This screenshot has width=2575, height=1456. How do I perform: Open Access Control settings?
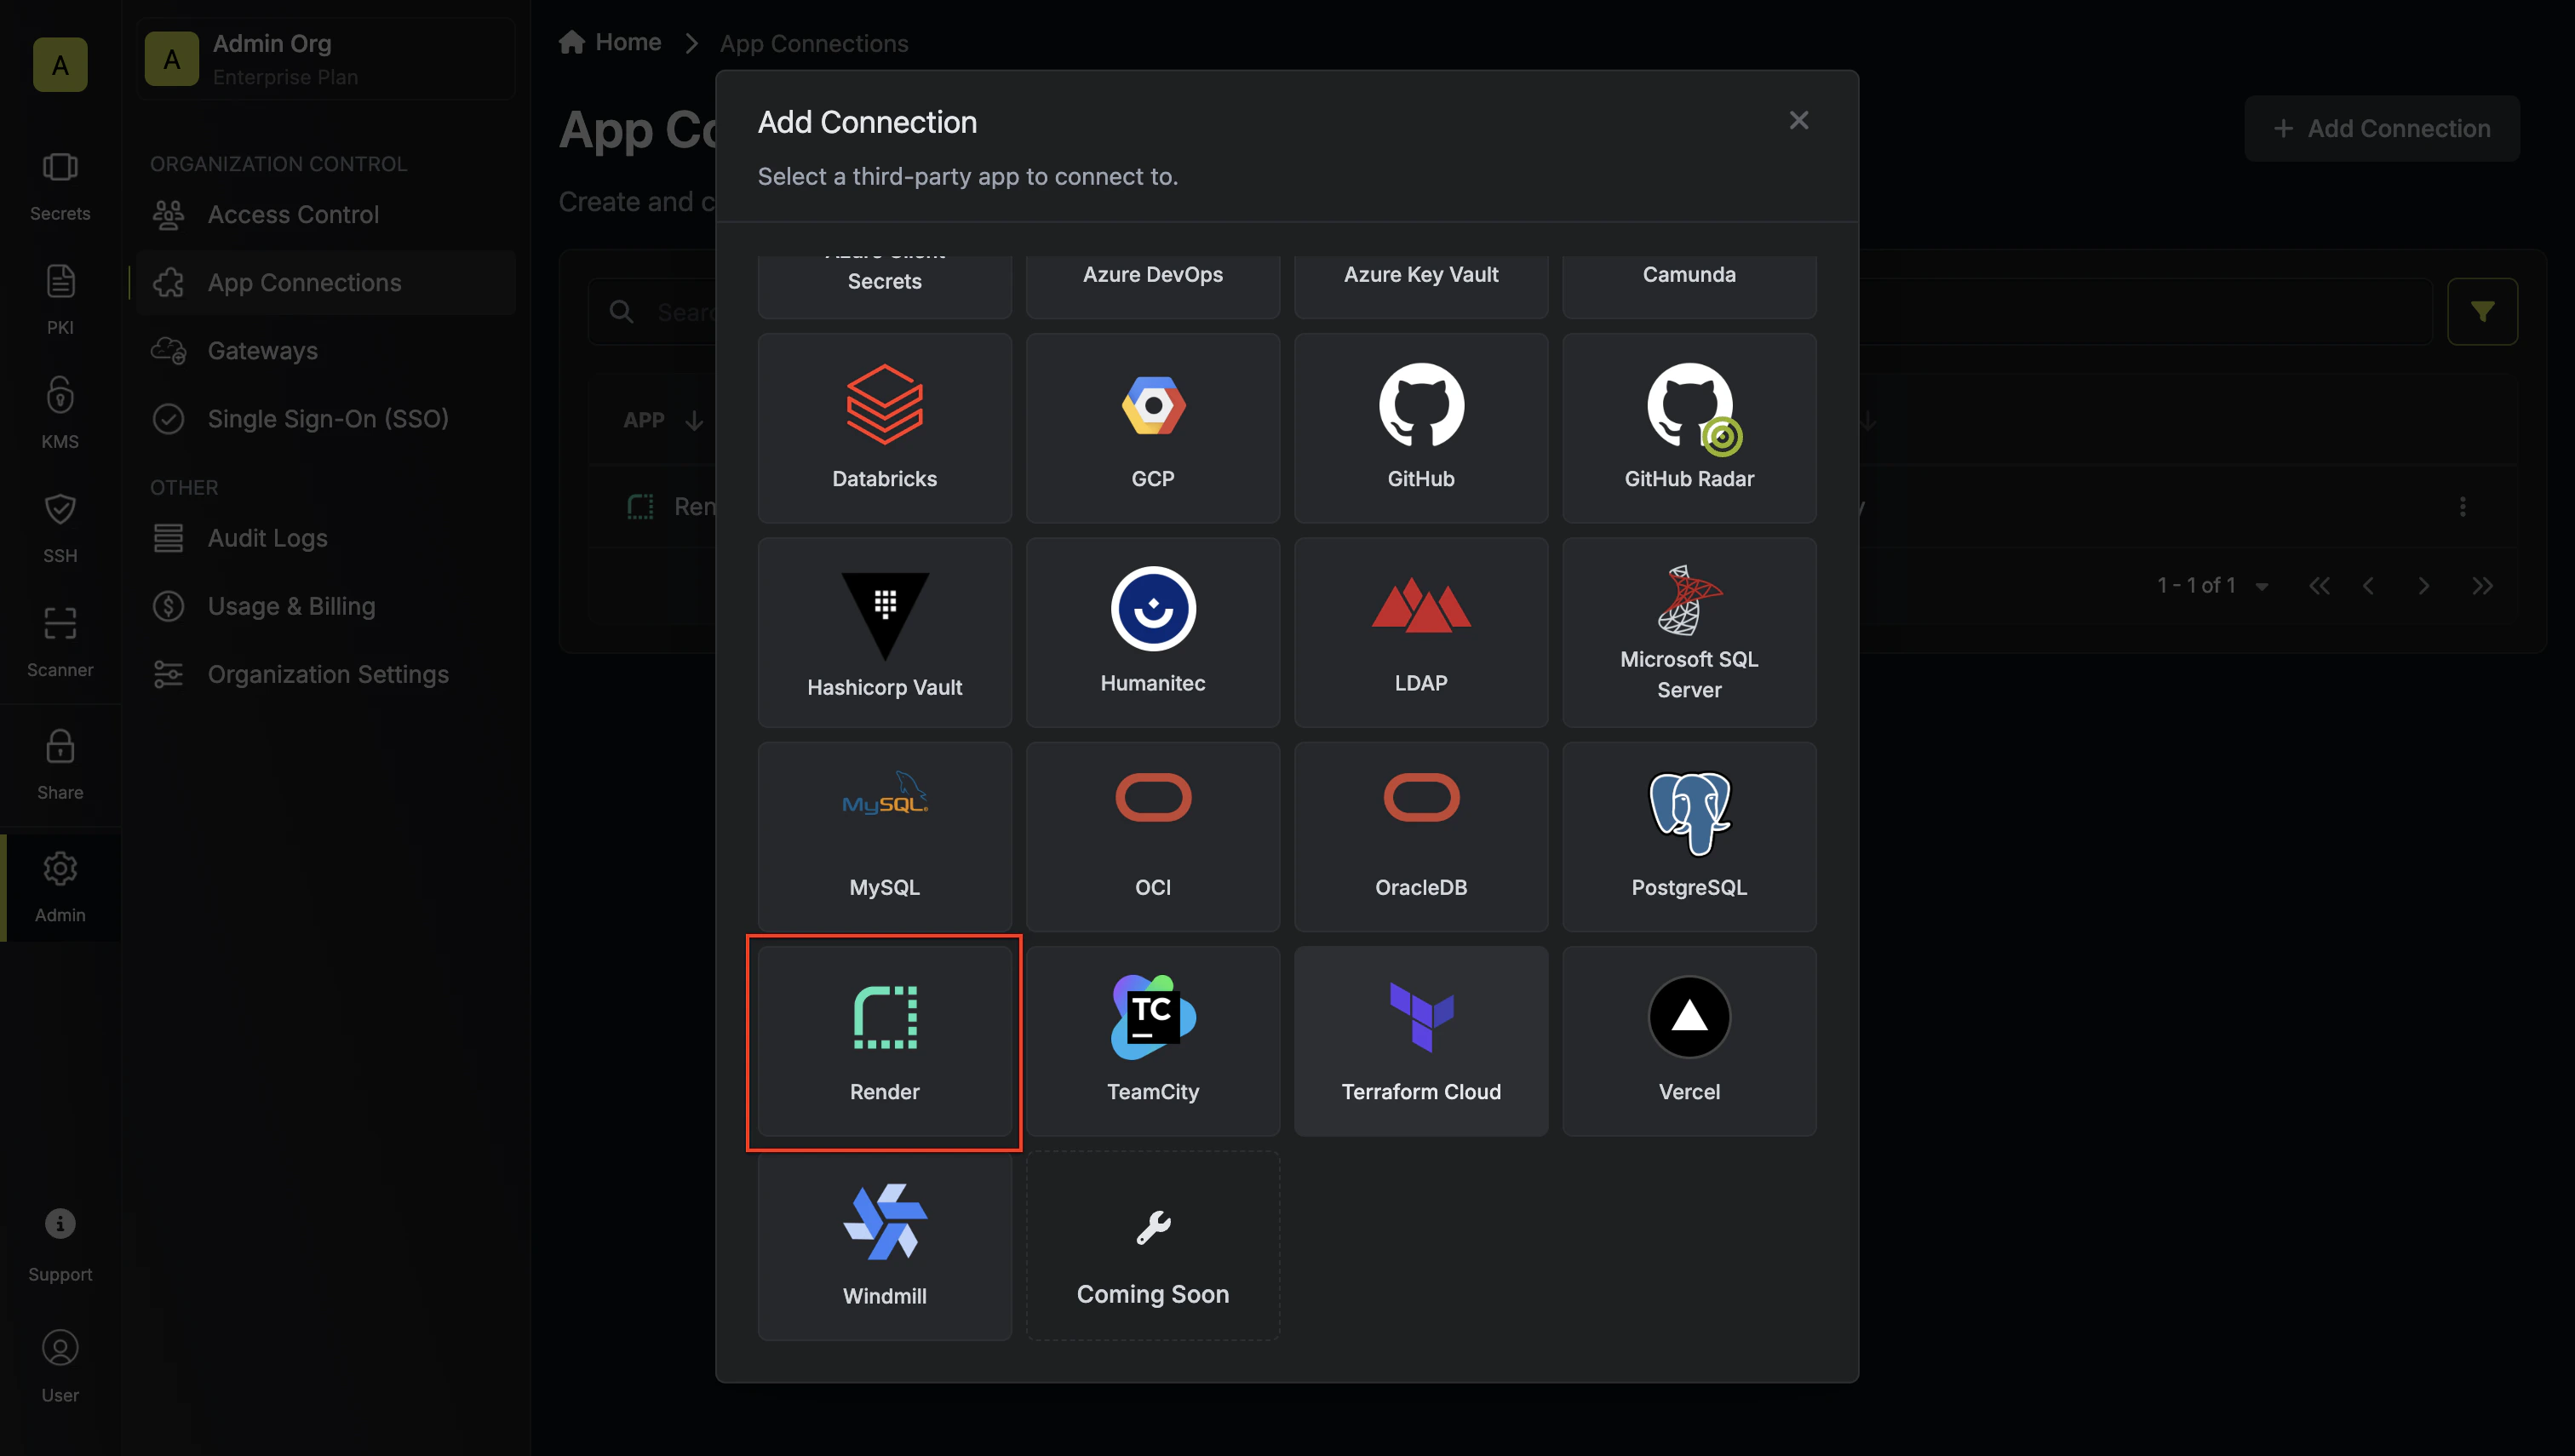coord(326,214)
